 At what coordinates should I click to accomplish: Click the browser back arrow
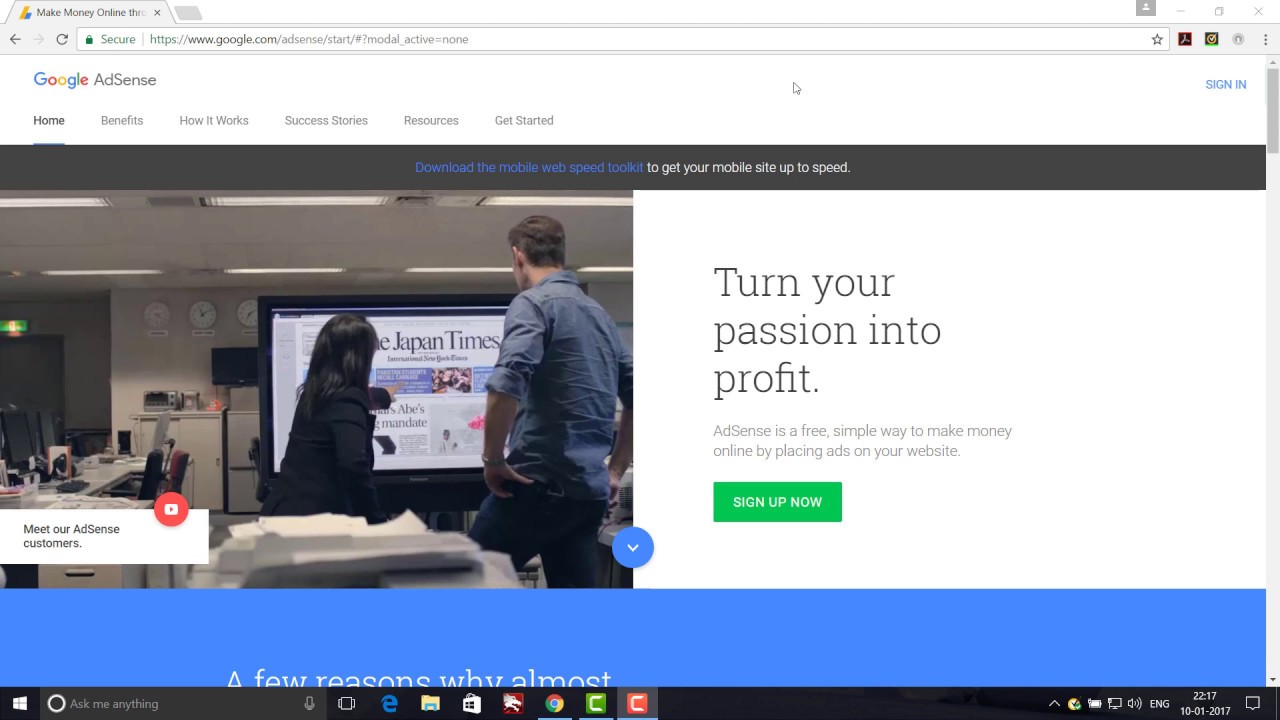click(15, 39)
